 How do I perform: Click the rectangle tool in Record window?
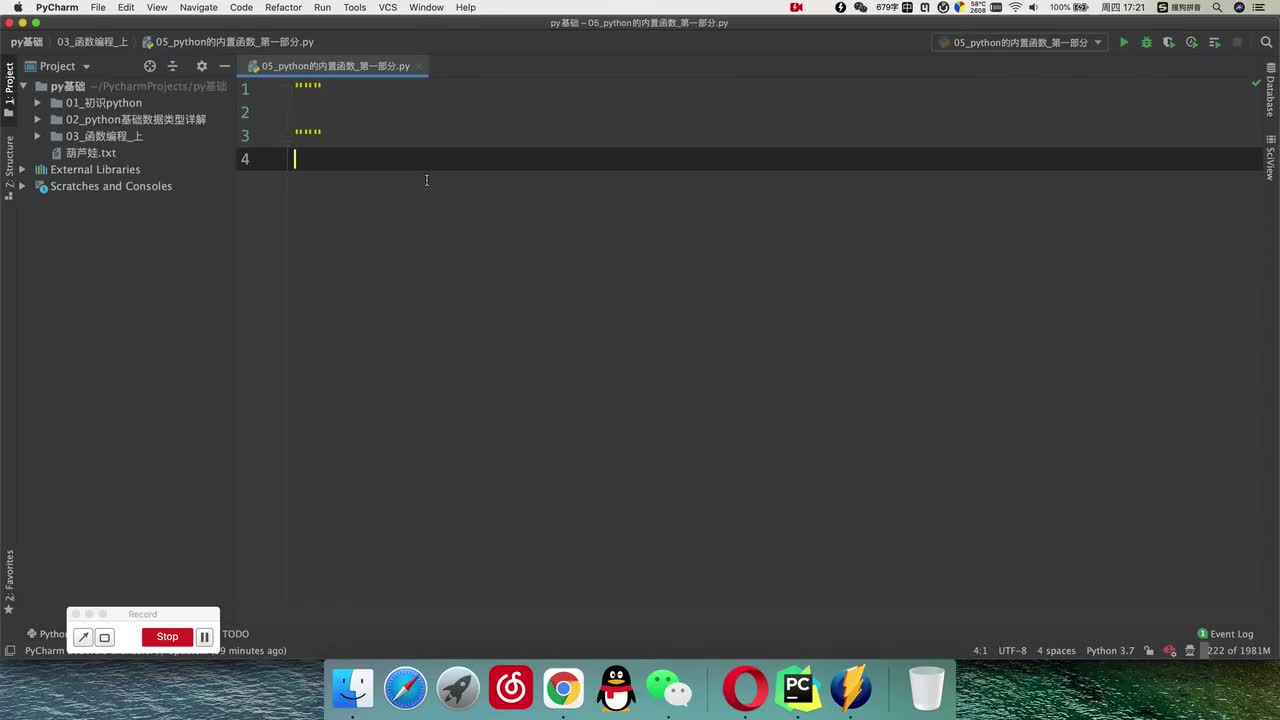[104, 637]
